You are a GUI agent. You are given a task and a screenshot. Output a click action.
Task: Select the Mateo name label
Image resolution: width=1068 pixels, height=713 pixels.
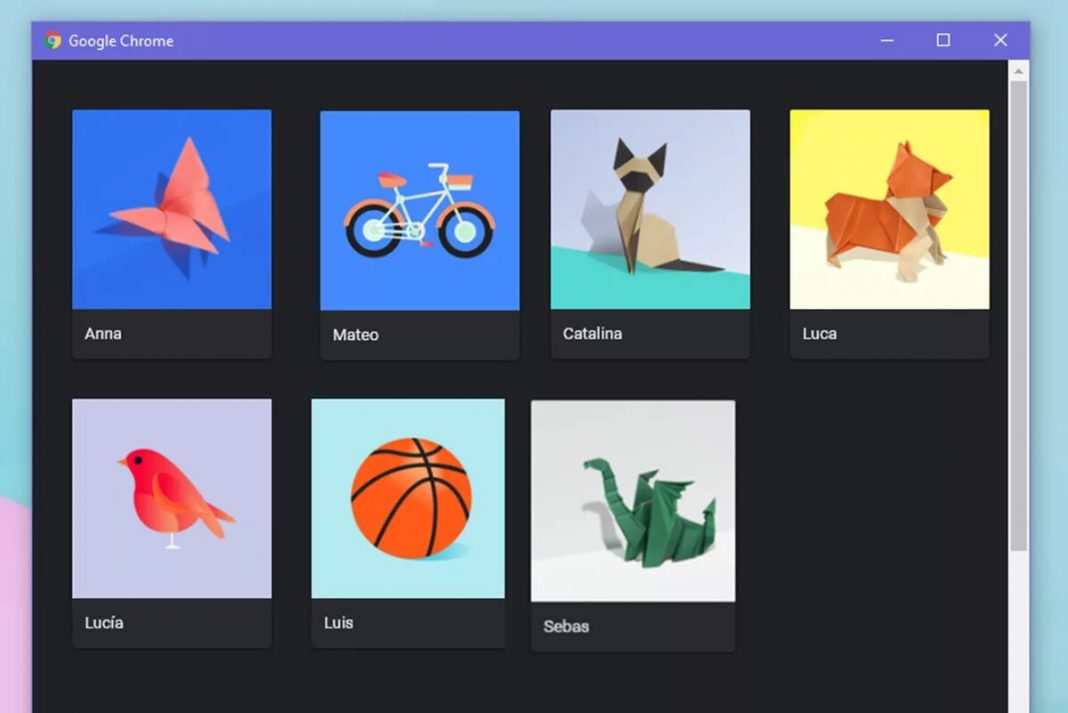[355, 335]
